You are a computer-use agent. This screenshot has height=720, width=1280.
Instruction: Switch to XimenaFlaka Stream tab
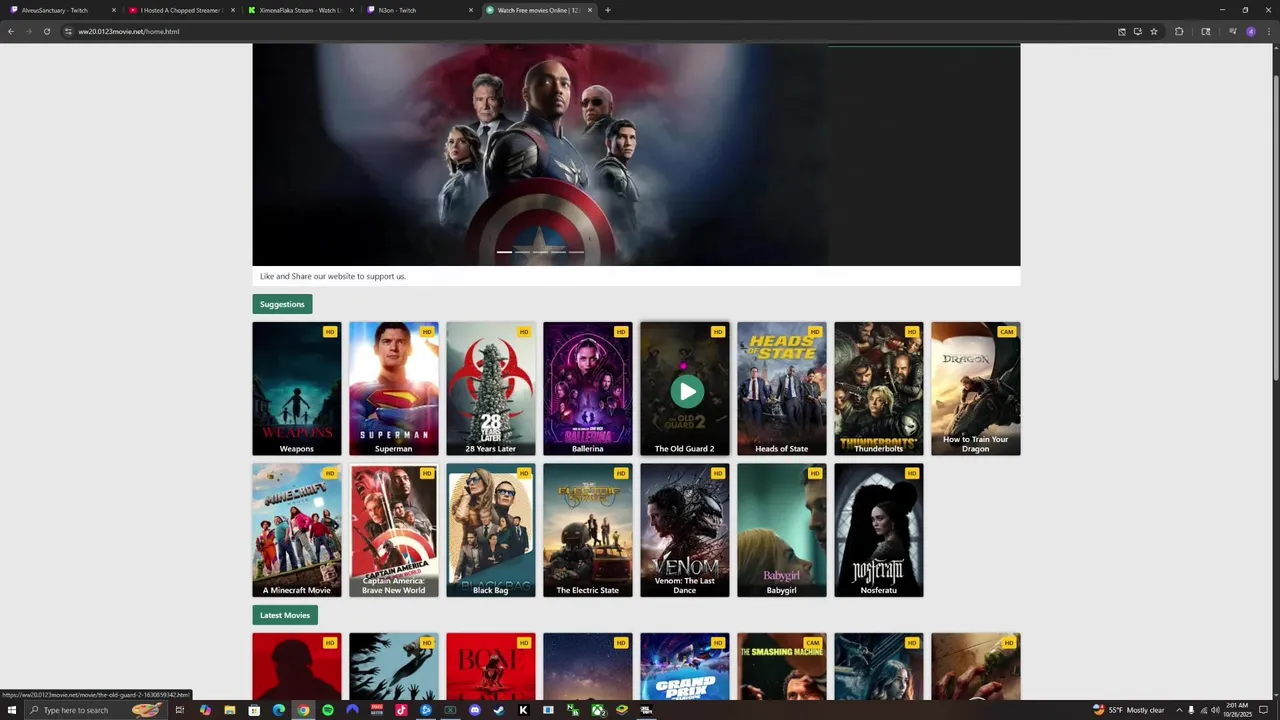click(300, 10)
